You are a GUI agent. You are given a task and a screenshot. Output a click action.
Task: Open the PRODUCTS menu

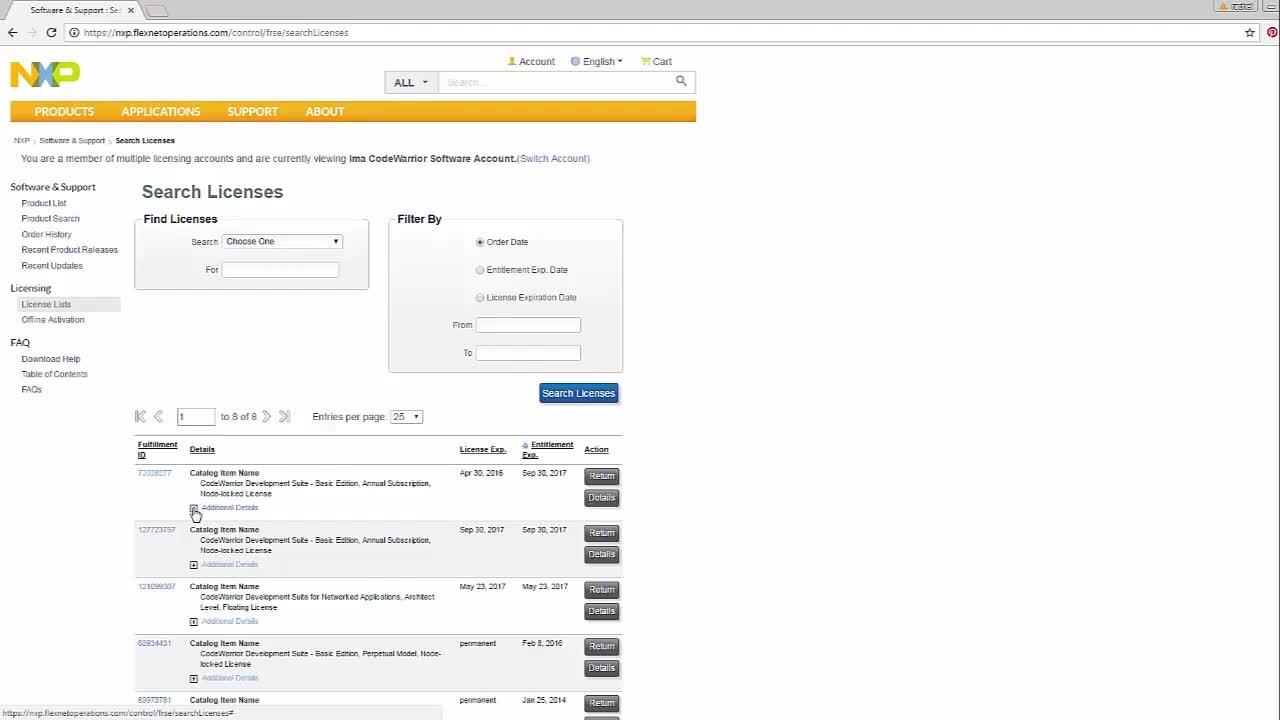tap(64, 111)
